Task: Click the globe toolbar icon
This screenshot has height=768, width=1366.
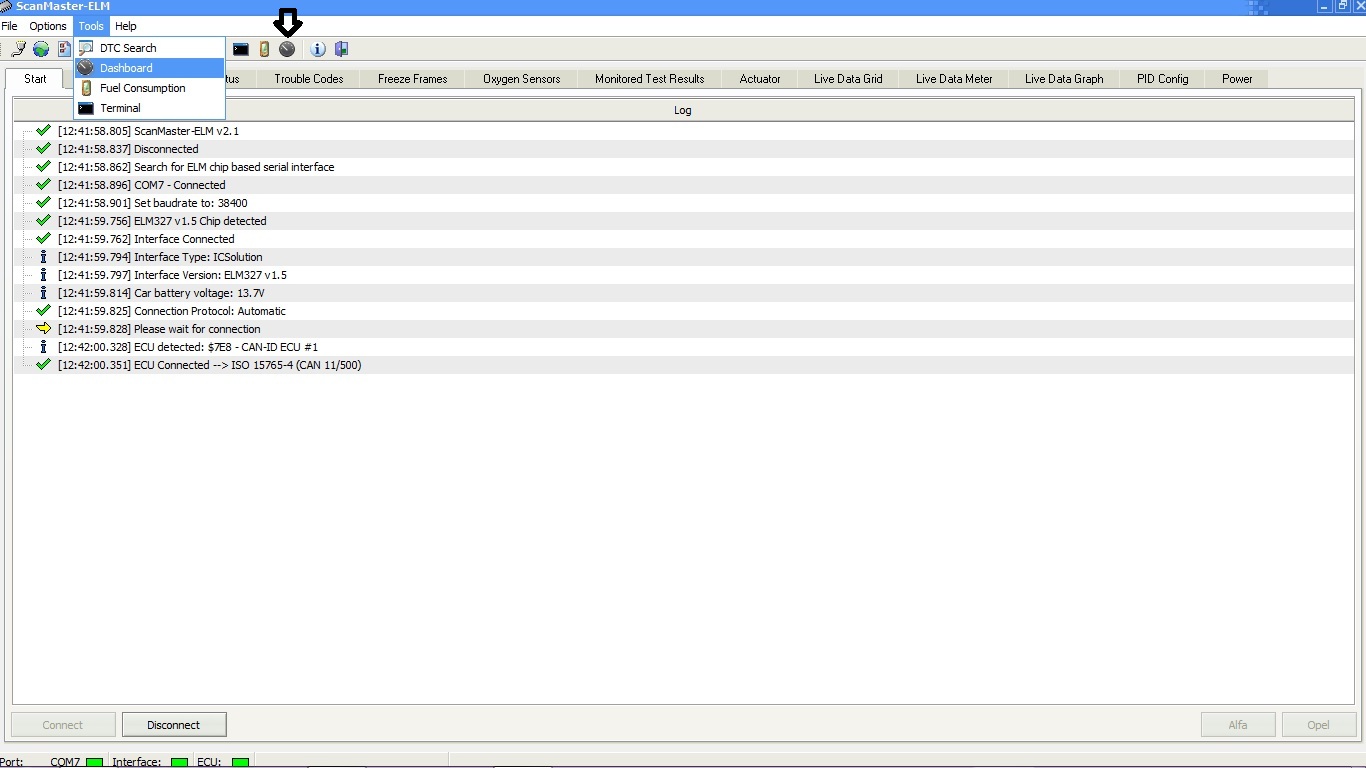Action: pos(40,48)
